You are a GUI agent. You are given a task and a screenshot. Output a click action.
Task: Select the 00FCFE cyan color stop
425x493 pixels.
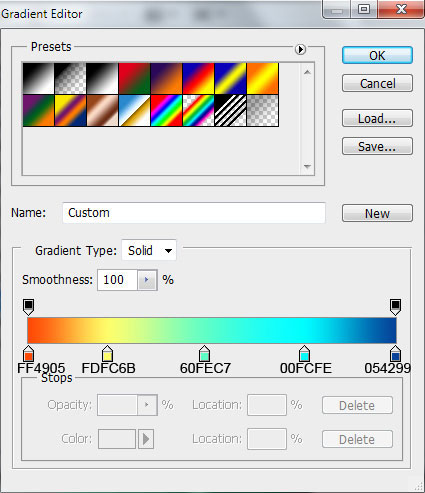pos(304,354)
